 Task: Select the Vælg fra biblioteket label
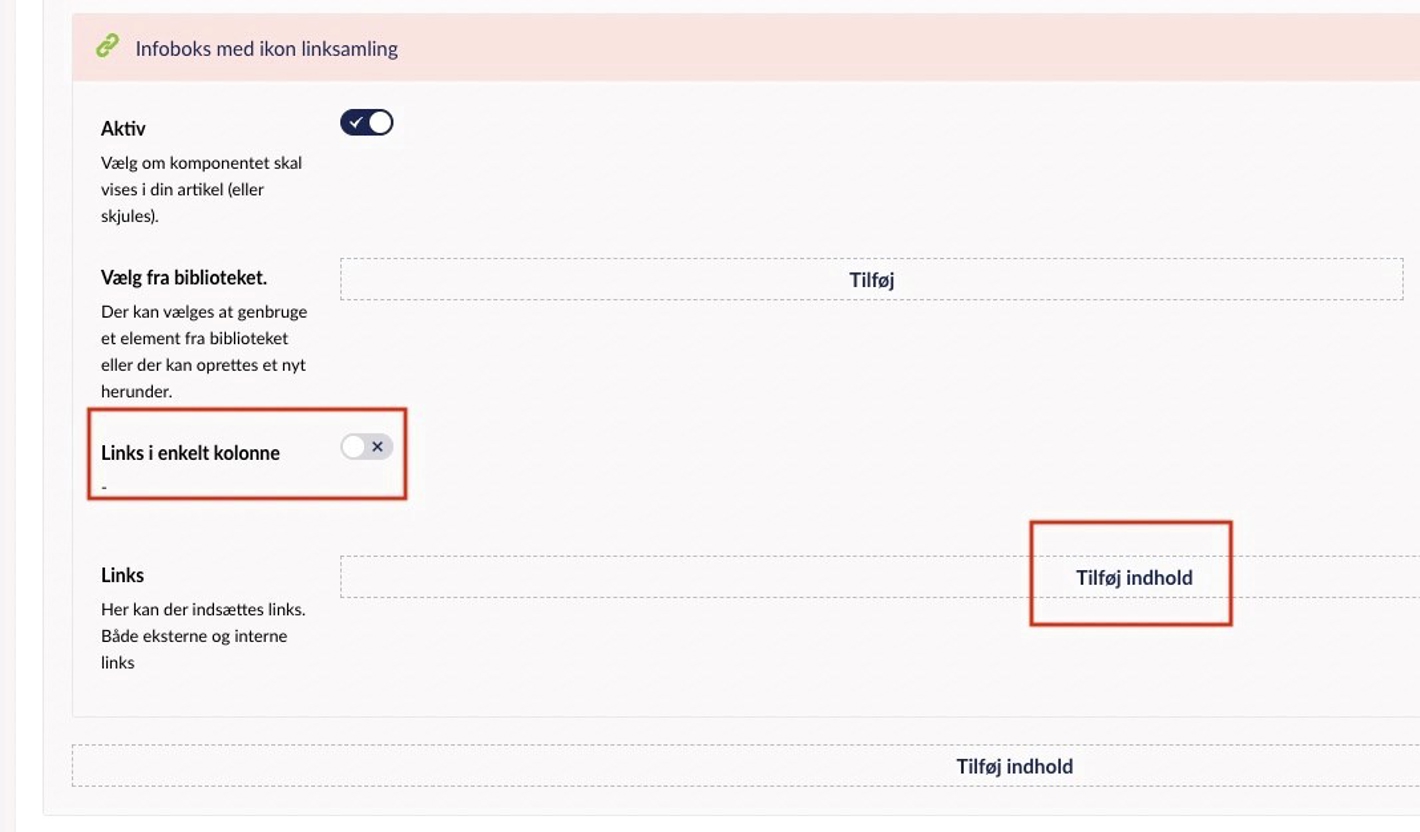[184, 277]
